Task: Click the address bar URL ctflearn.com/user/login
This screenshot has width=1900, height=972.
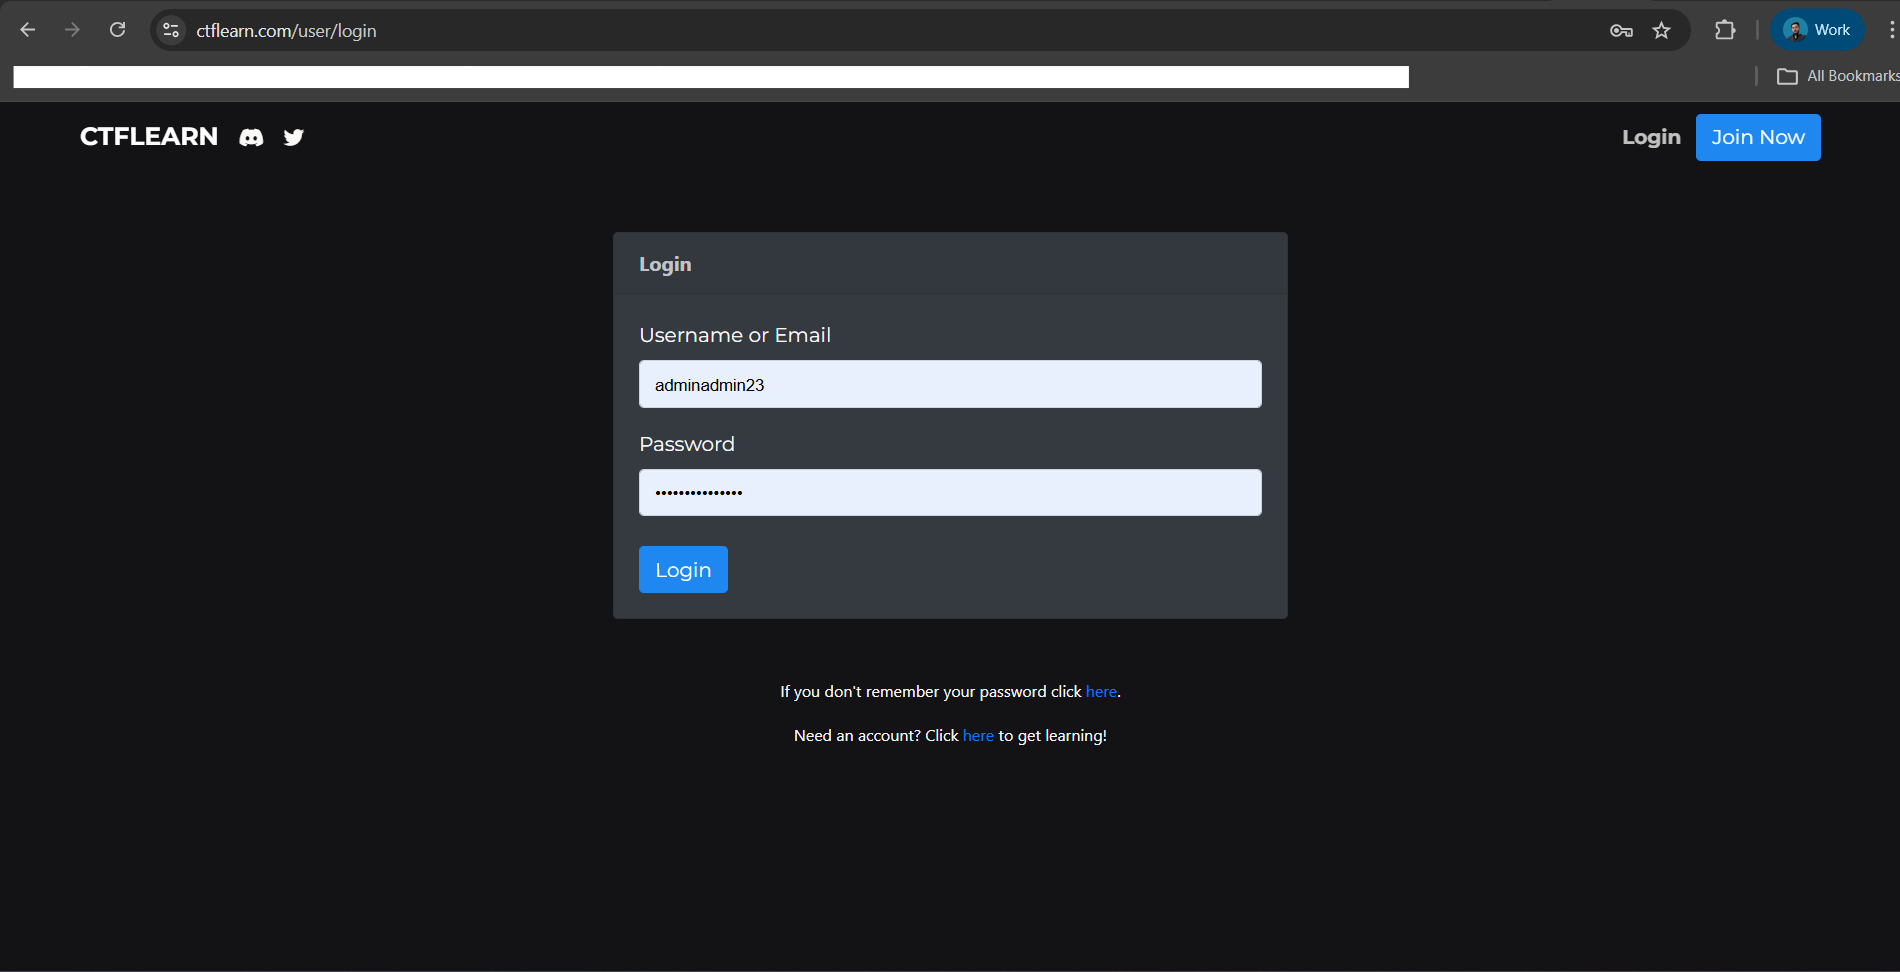Action: coord(286,31)
